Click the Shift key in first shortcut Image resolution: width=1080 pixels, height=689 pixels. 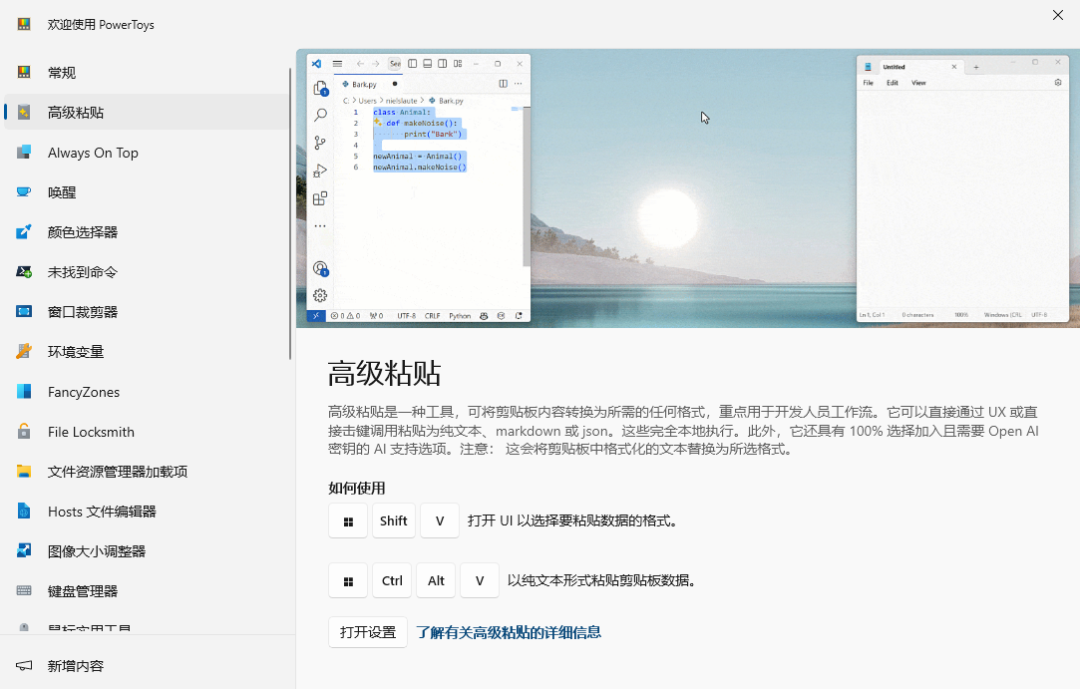pos(393,521)
